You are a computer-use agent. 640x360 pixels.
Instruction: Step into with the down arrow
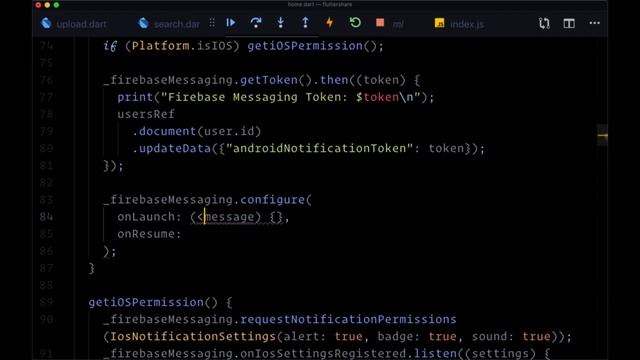coord(280,23)
